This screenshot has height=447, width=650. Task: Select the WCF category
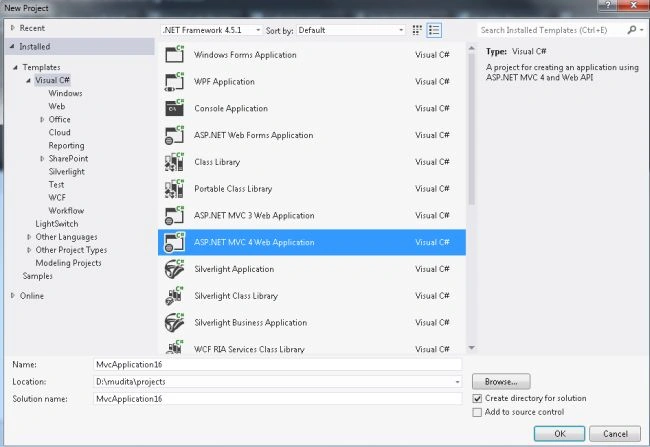(57, 198)
